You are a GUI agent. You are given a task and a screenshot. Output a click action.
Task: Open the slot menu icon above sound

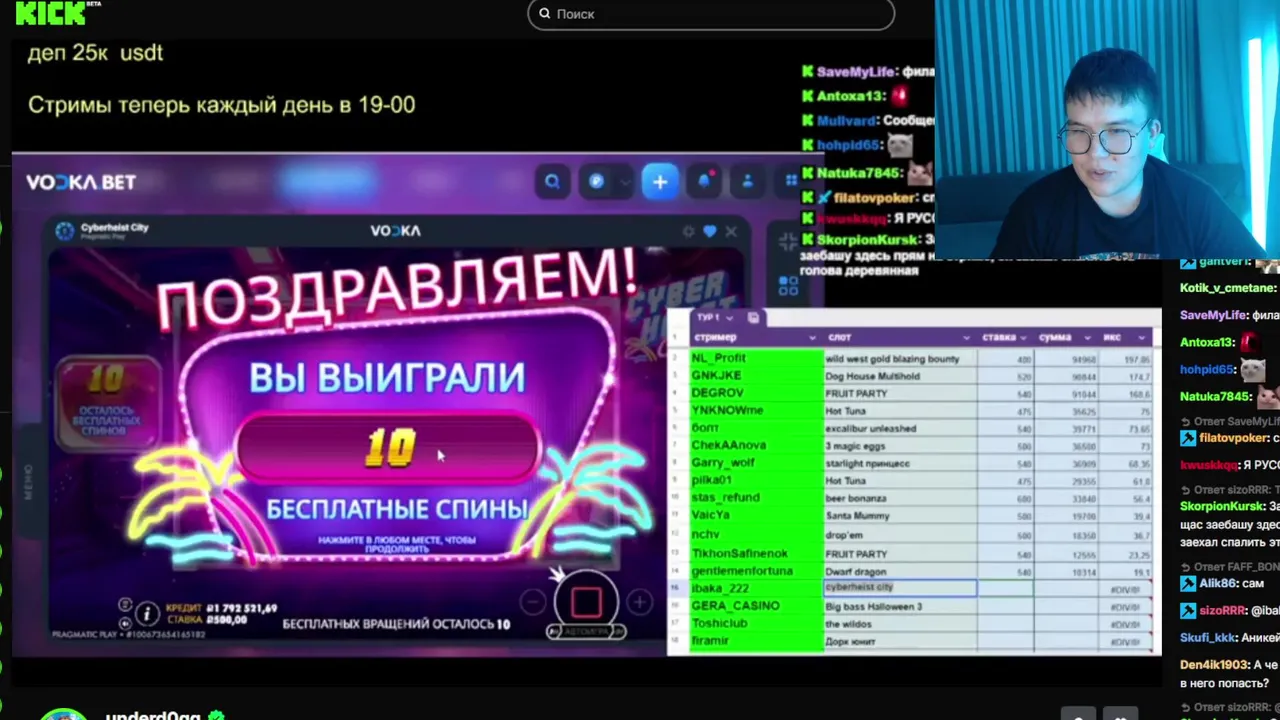pos(125,605)
